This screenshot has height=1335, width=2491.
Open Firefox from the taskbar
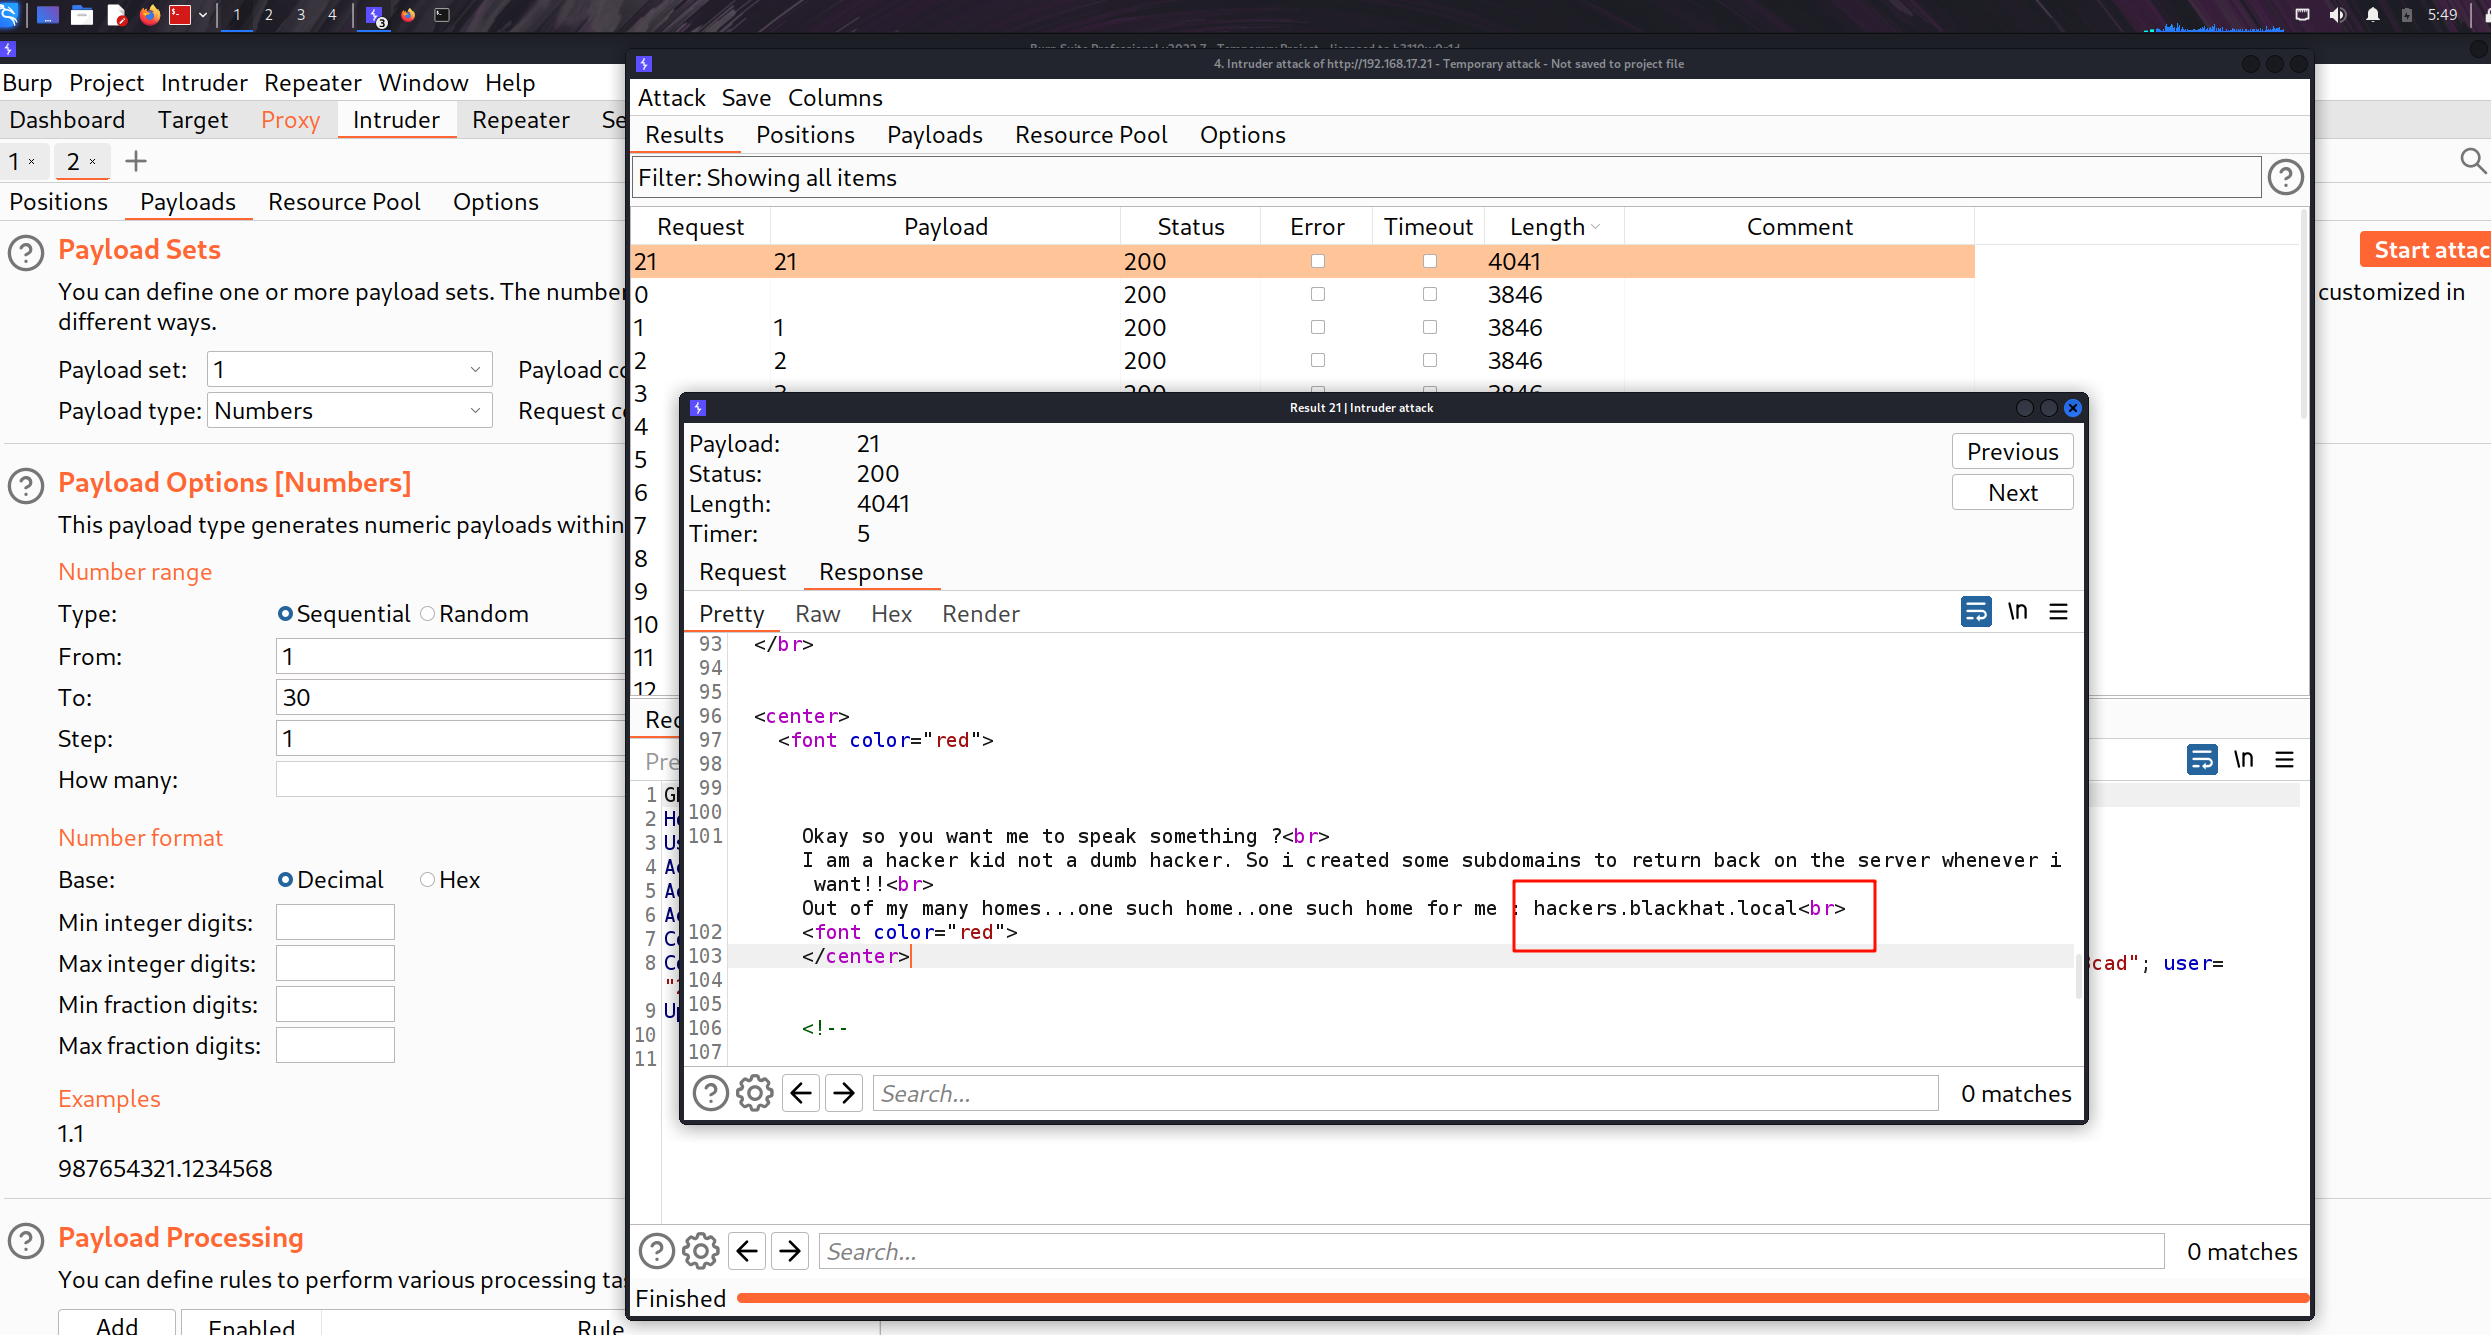[x=150, y=15]
